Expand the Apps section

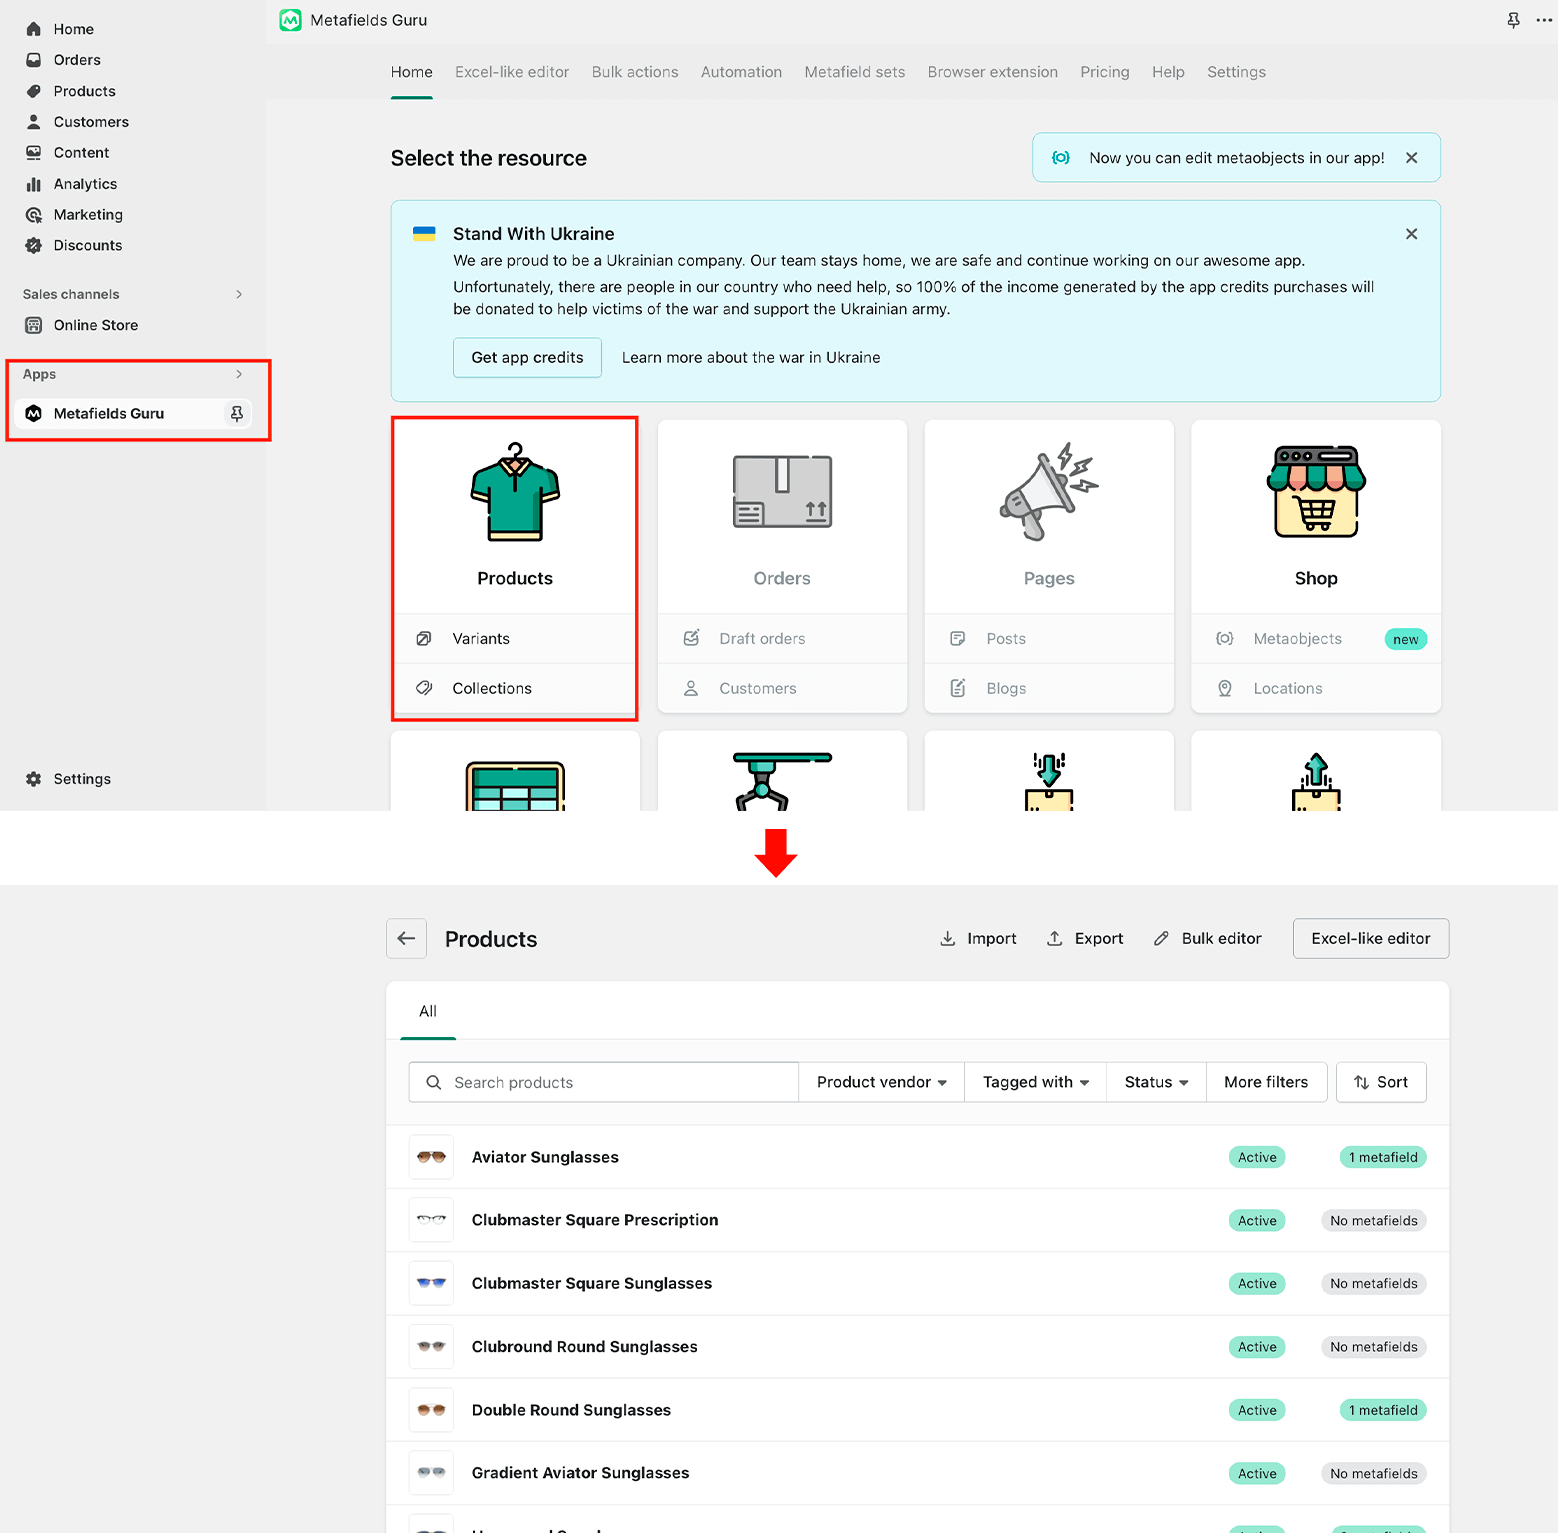click(x=239, y=374)
